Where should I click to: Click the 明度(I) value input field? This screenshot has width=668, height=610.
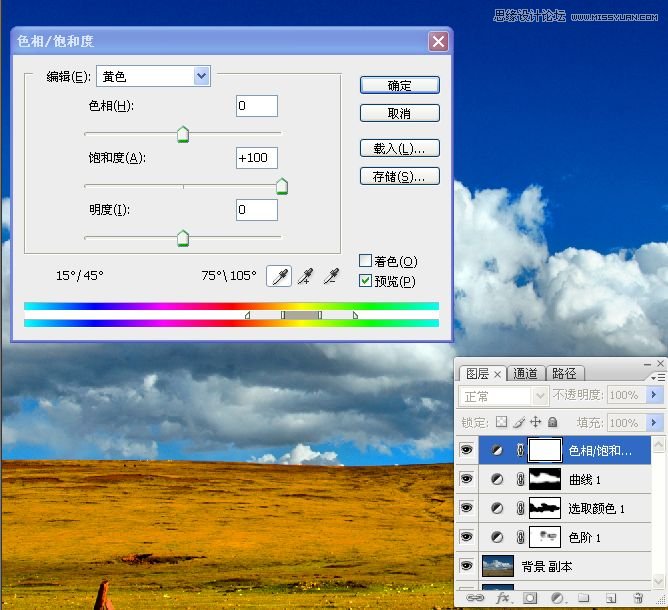click(x=257, y=210)
